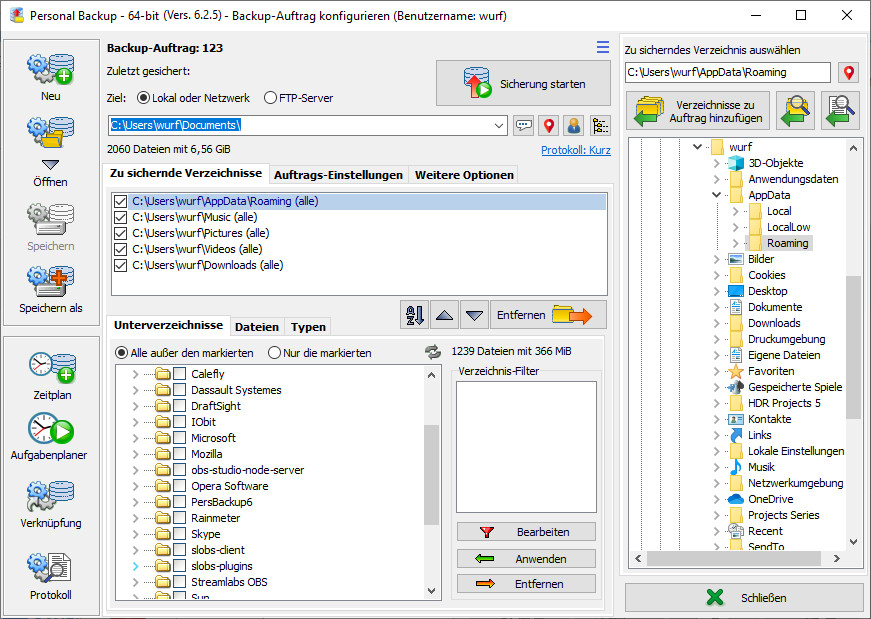The image size is (871, 619).
Task: Uncheck the Music directory checkbox
Action: pyautogui.click(x=121, y=217)
